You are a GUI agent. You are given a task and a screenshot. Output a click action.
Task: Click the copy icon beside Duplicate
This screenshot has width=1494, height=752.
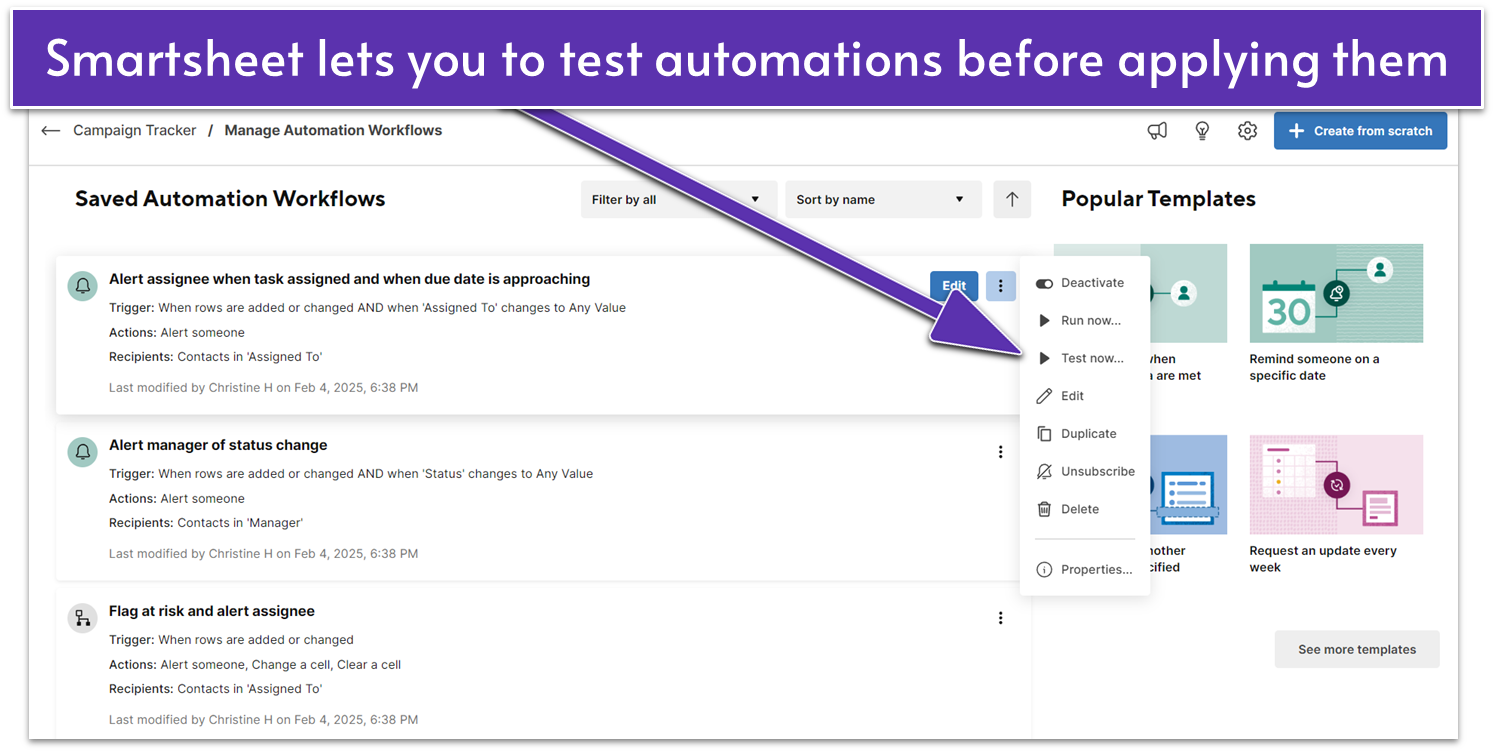pyautogui.click(x=1044, y=434)
